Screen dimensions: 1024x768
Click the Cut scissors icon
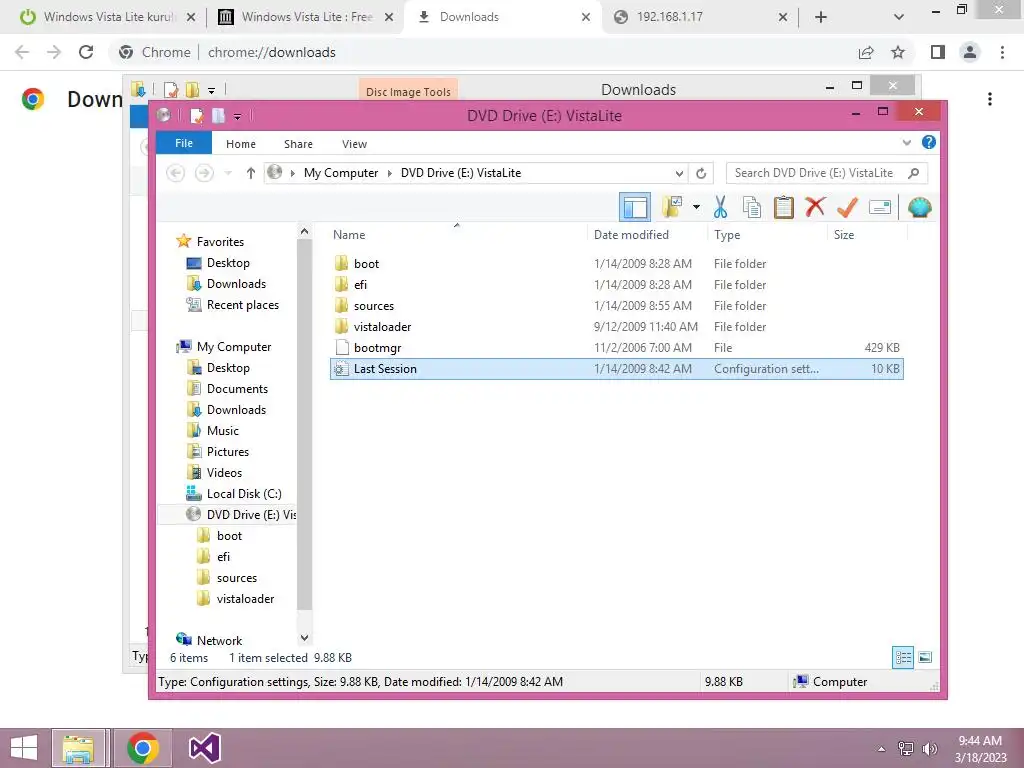(720, 208)
